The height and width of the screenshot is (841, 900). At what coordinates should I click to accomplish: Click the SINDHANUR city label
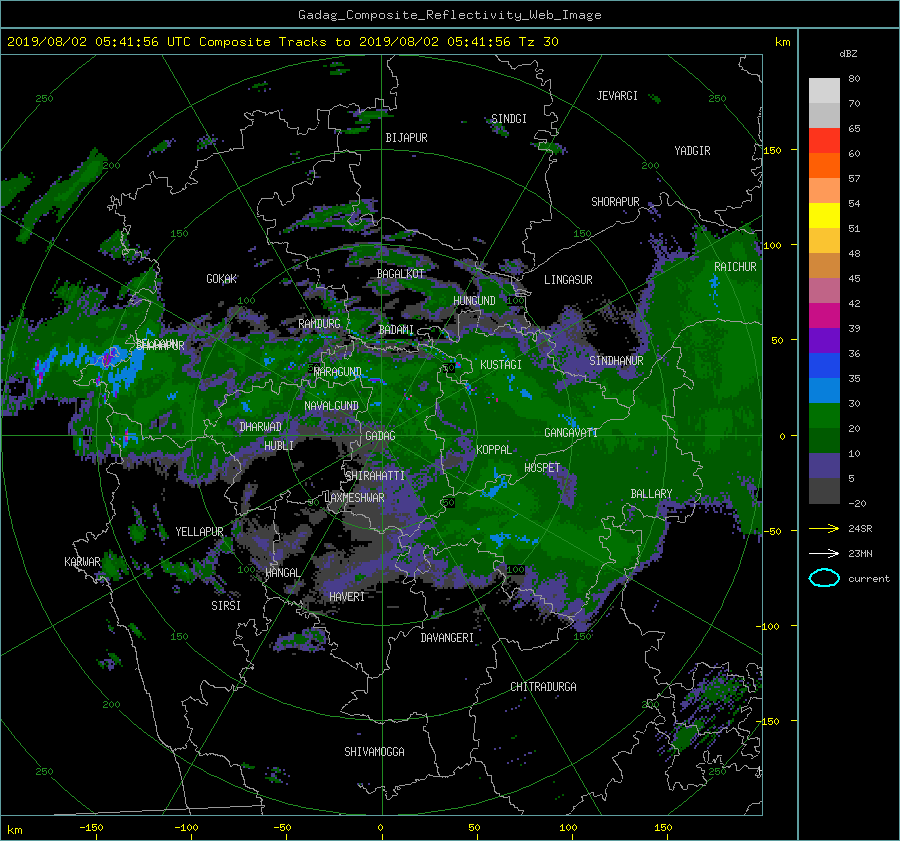tap(616, 361)
